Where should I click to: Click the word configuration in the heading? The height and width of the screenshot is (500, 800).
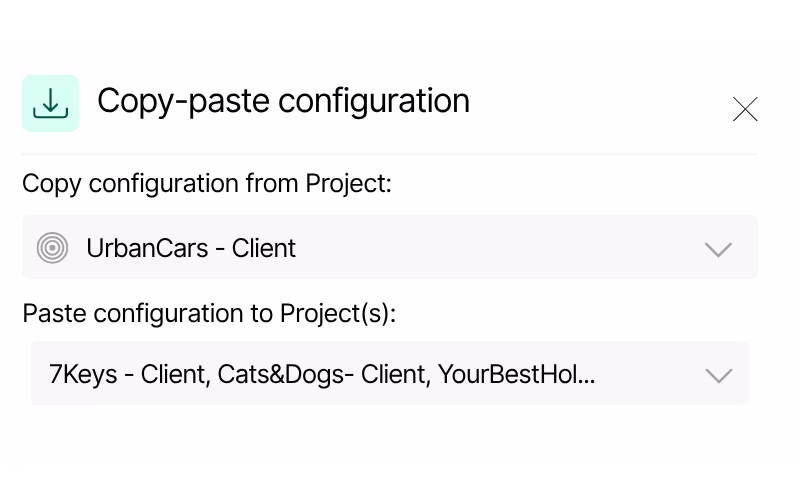(374, 102)
